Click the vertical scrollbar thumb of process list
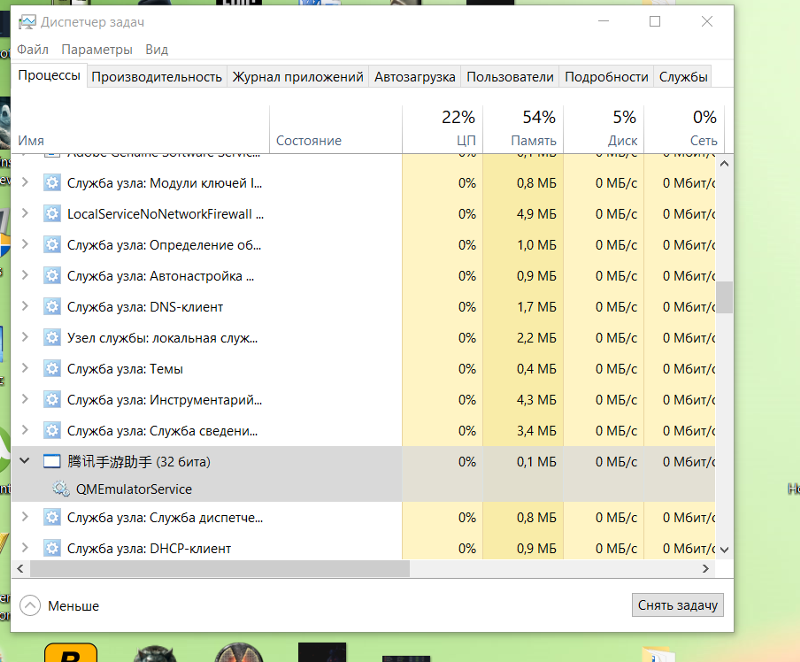This screenshot has width=800, height=662. [725, 296]
